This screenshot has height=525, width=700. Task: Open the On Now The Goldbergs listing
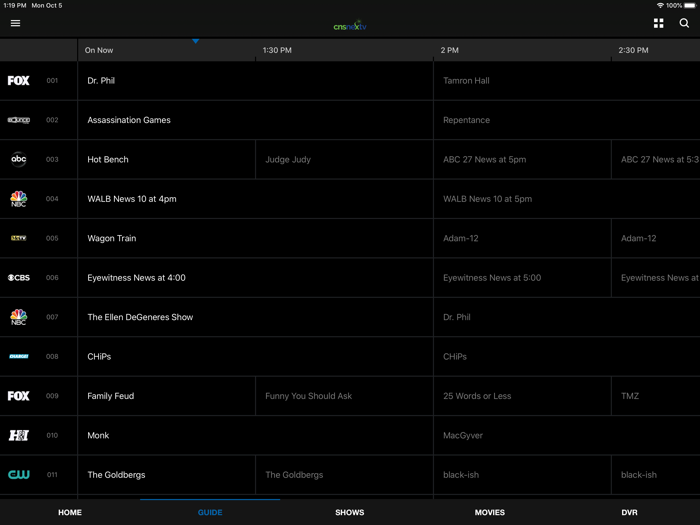[167, 475]
